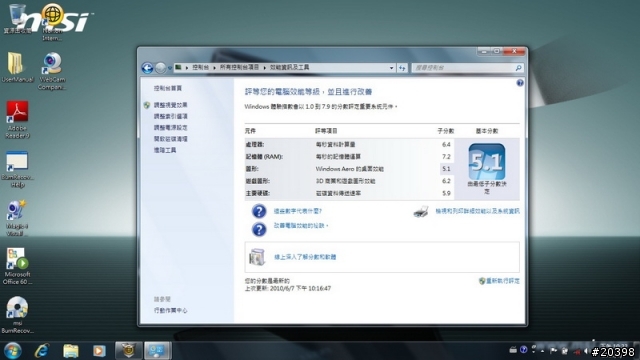
Task: Open 行動作業中心 under See also
Action: pos(171,311)
